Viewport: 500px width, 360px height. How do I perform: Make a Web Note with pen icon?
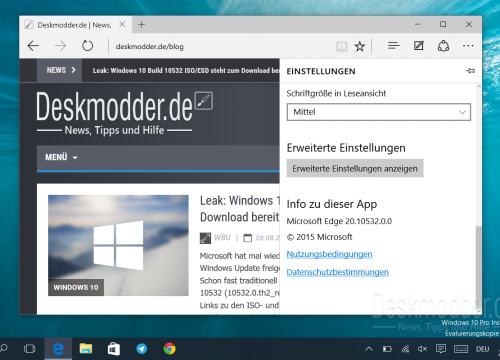[419, 46]
